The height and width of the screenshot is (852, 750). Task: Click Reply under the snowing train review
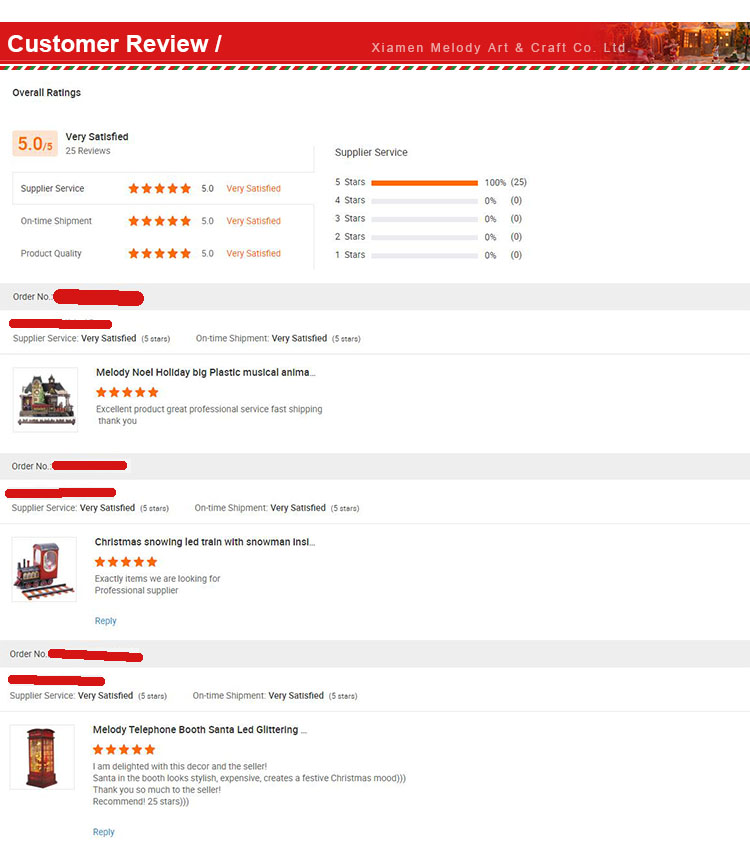[105, 621]
